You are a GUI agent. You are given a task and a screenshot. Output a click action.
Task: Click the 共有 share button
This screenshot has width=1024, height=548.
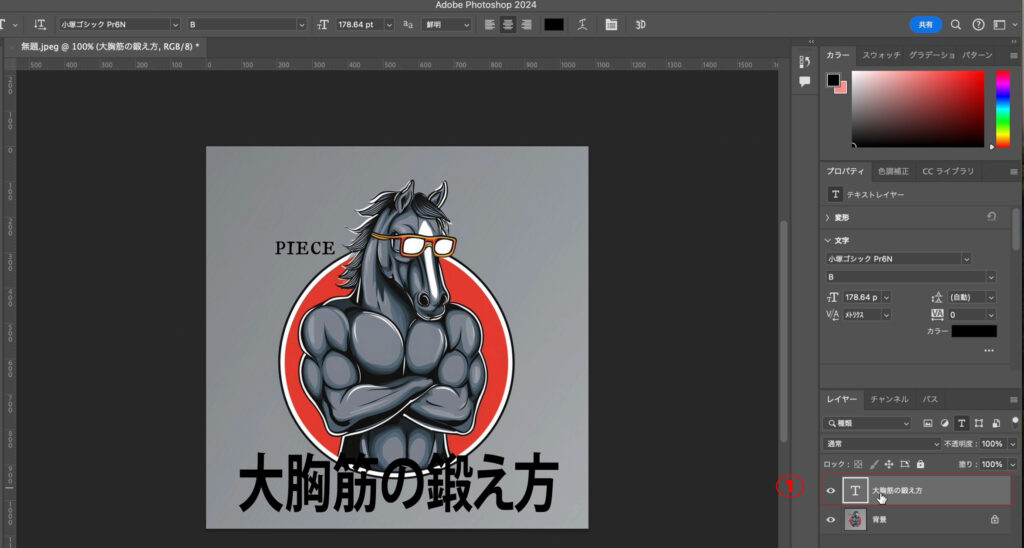pos(925,25)
